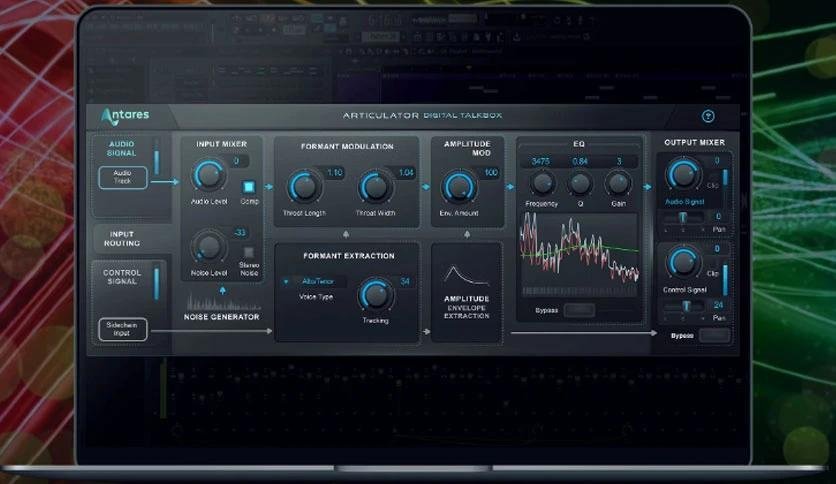The height and width of the screenshot is (484, 836).
Task: Enable the Stereo Noise checkbox
Action: [x=249, y=252]
